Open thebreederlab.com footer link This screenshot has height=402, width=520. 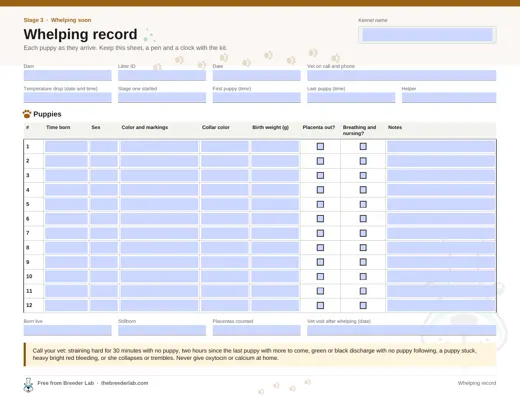tap(124, 383)
